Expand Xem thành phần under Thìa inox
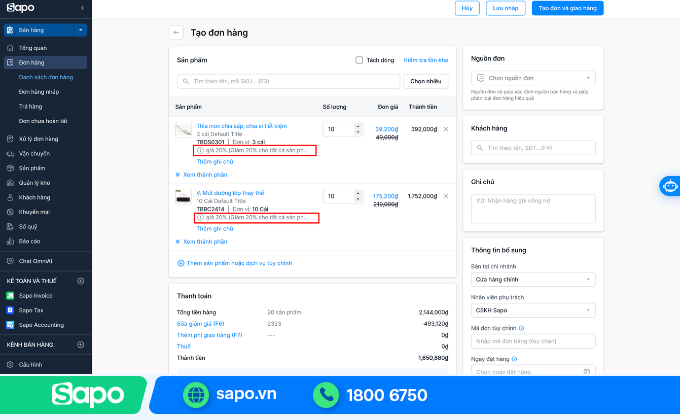Screen dimensions: 680x420 coord(202,174)
